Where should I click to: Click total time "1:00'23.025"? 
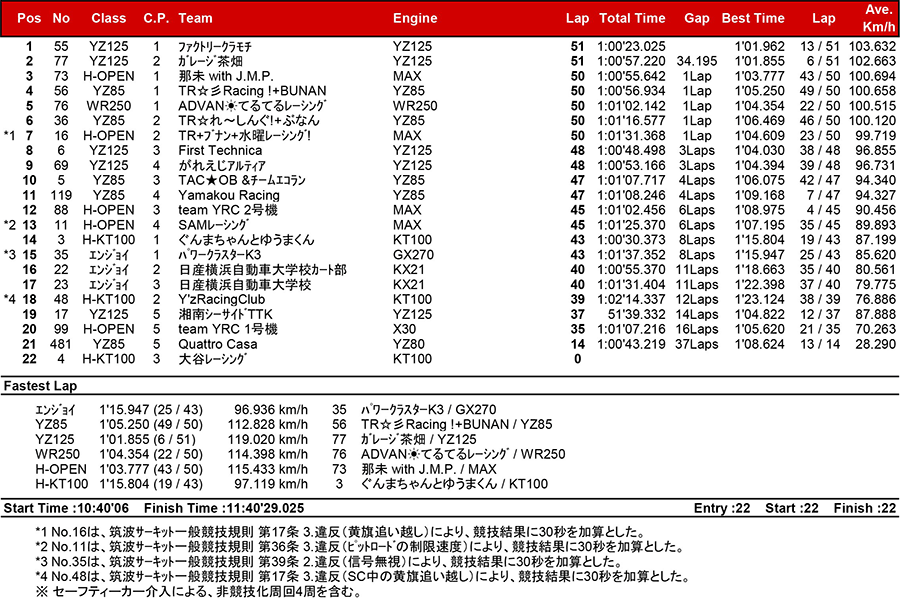631,47
